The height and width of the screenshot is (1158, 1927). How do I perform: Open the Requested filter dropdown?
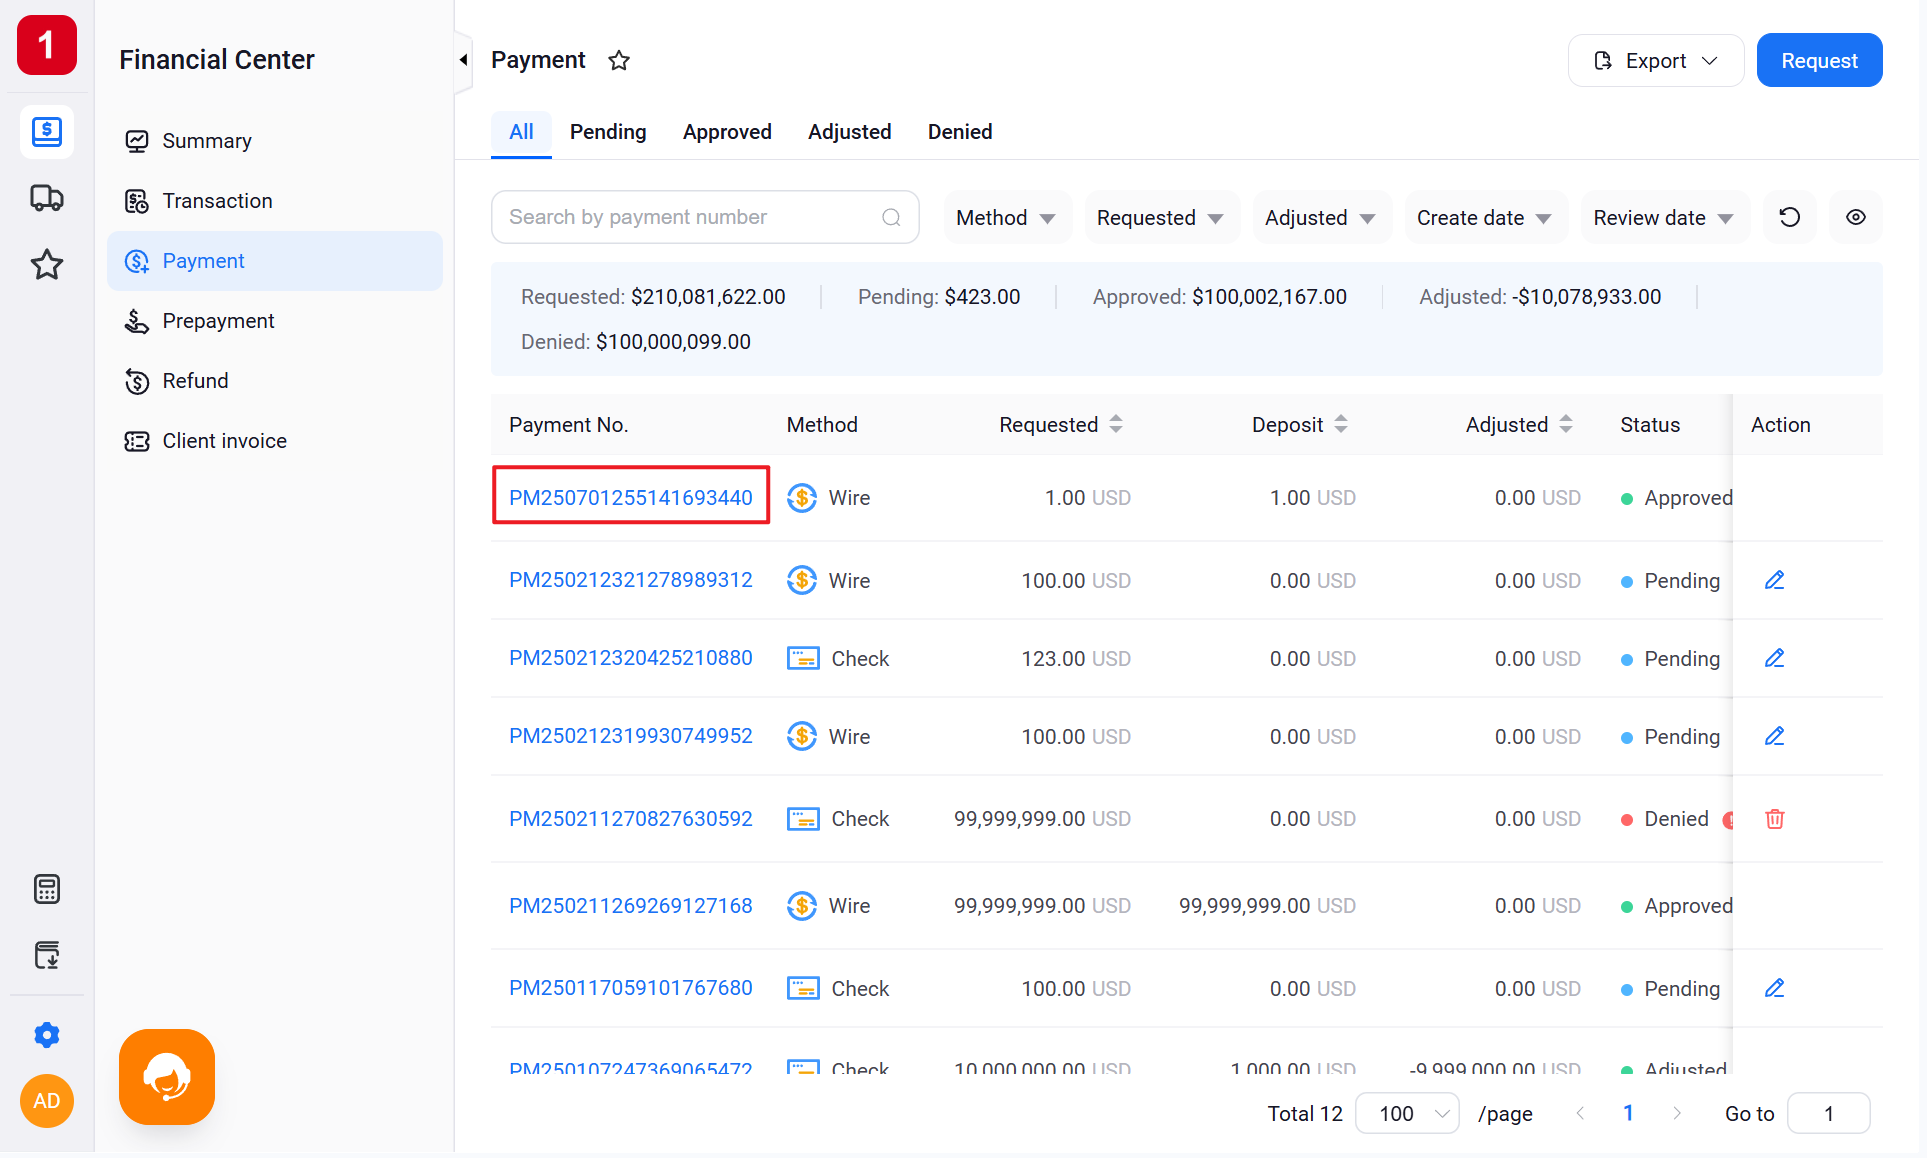[x=1161, y=218]
